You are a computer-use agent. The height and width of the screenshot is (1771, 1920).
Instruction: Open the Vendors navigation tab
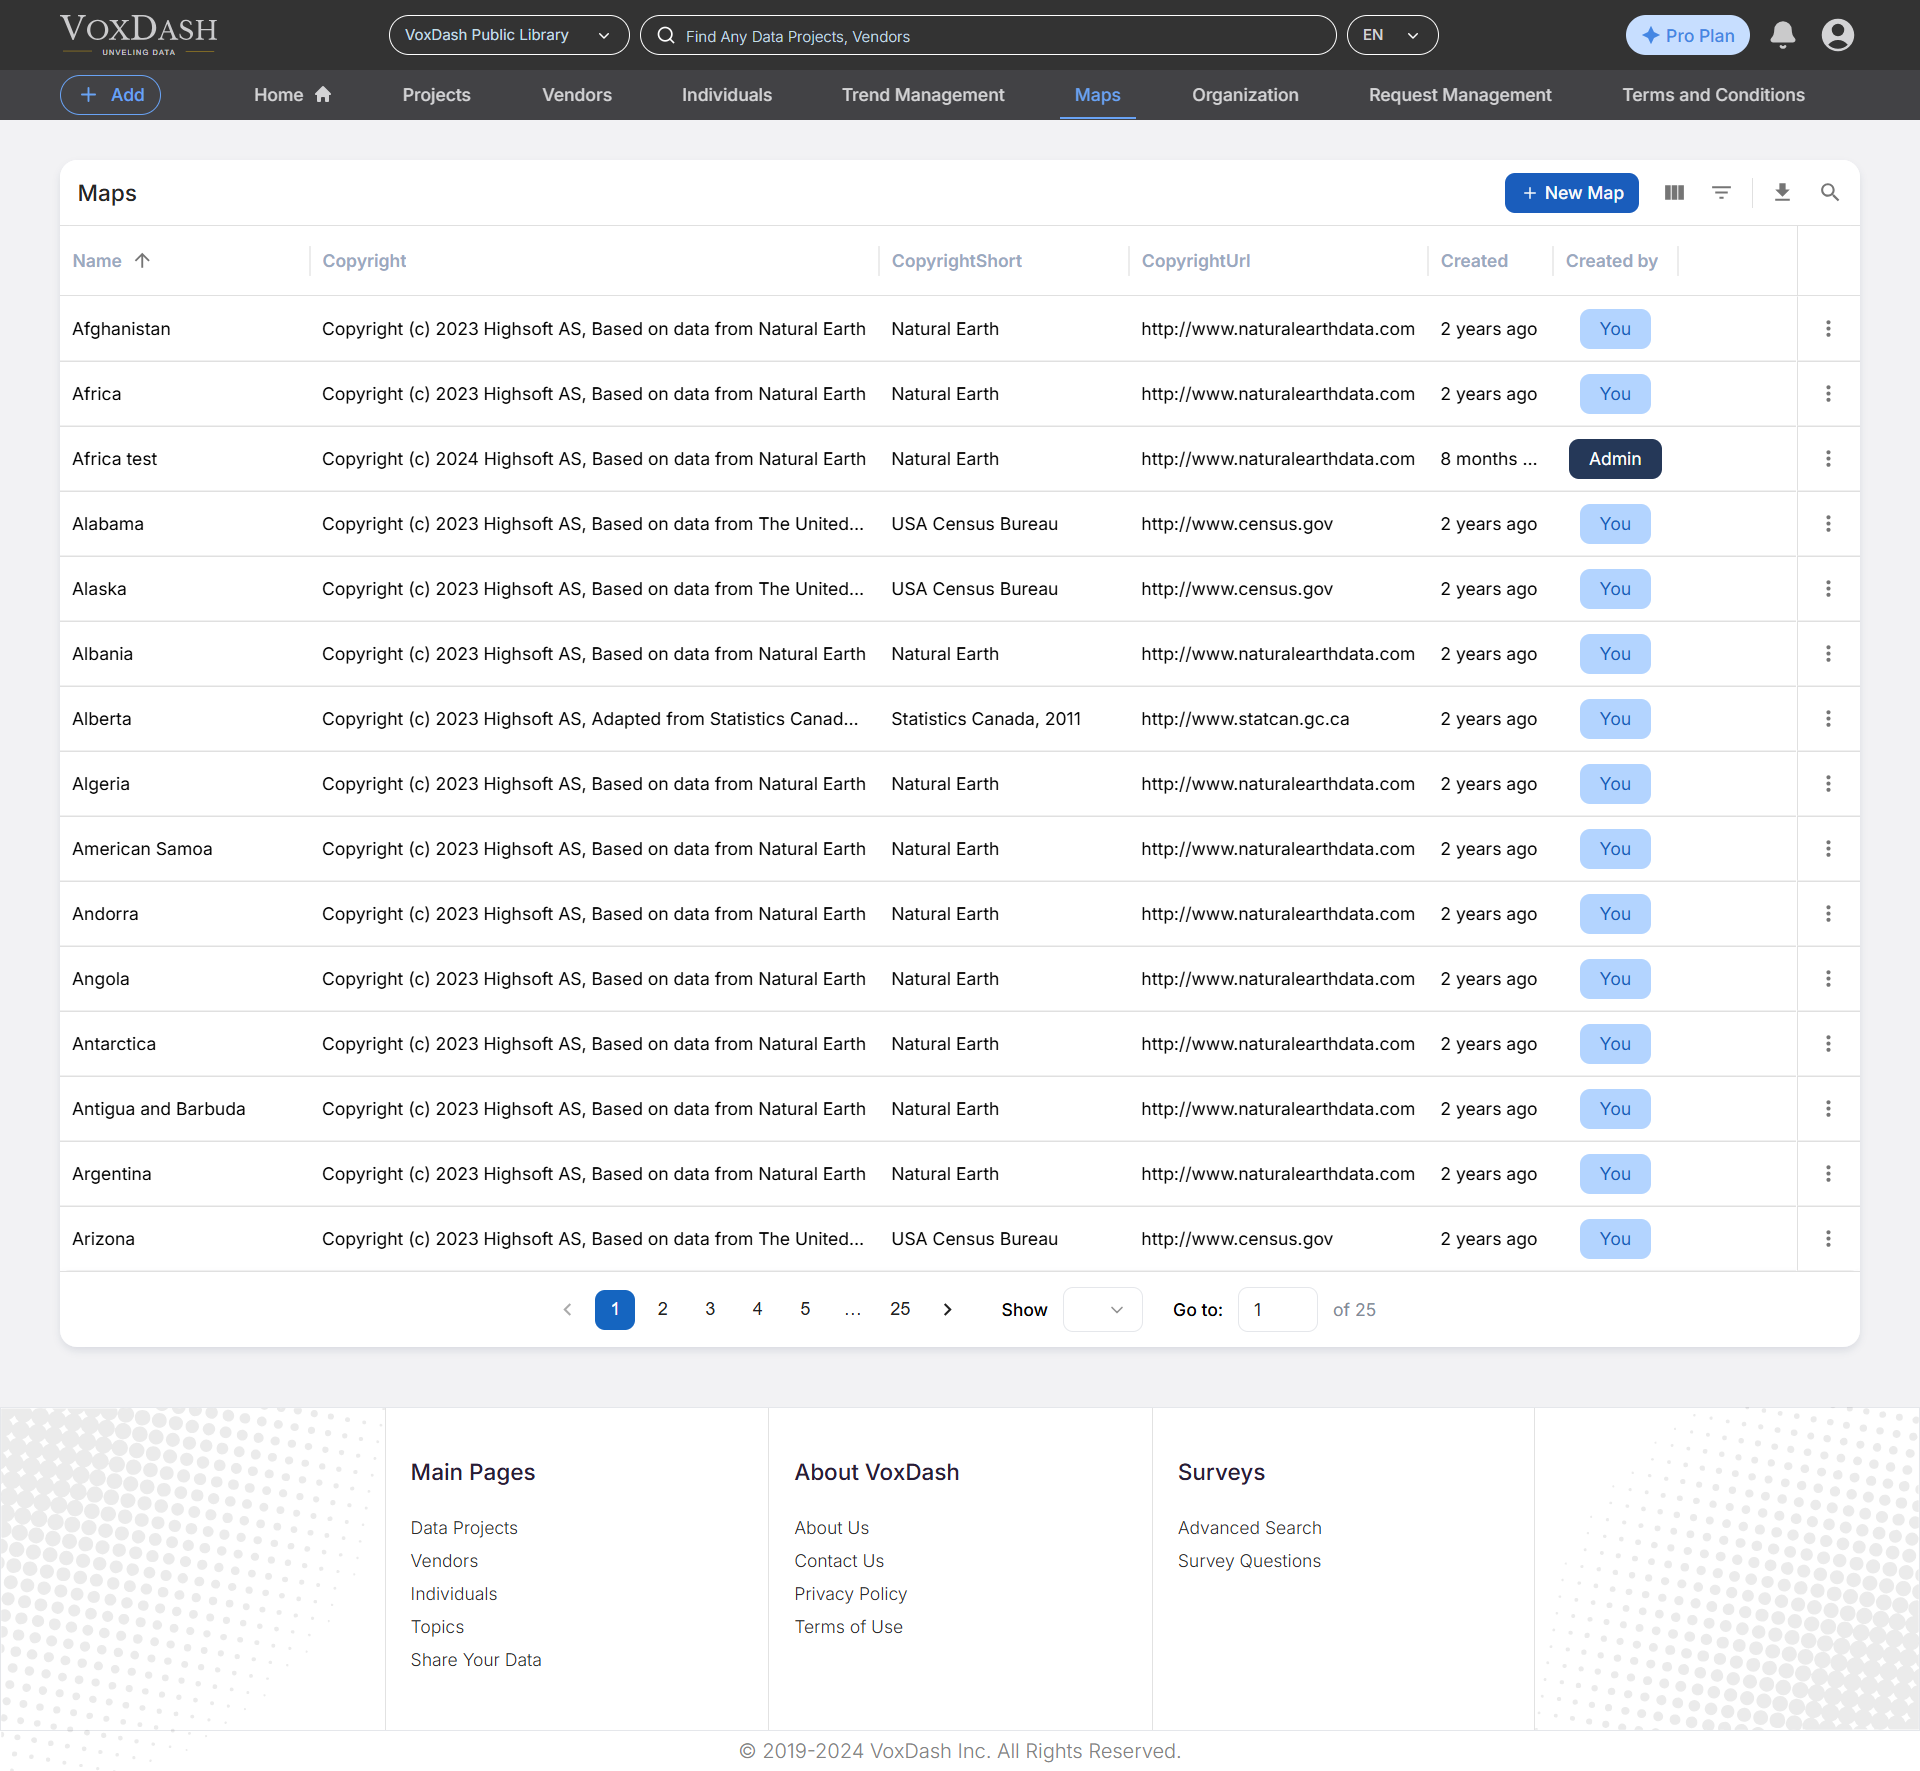pos(576,95)
